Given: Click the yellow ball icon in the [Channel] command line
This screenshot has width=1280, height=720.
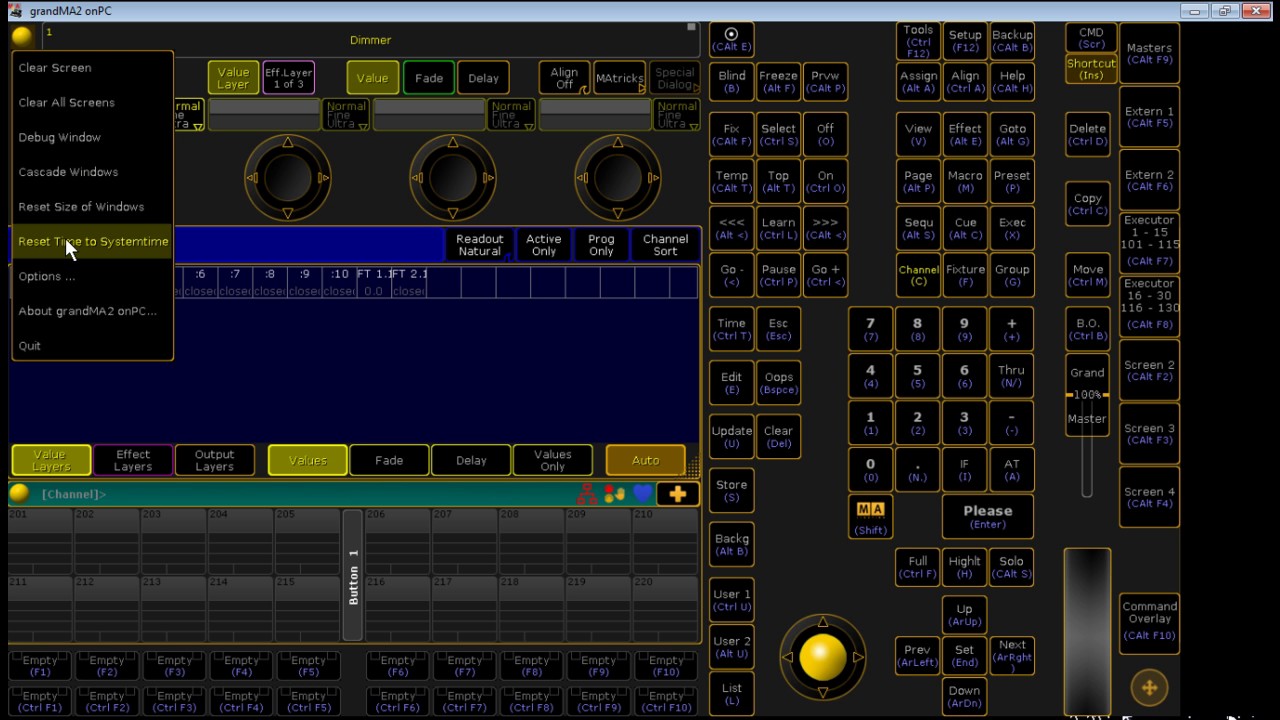Looking at the screenshot, I should [x=19, y=493].
